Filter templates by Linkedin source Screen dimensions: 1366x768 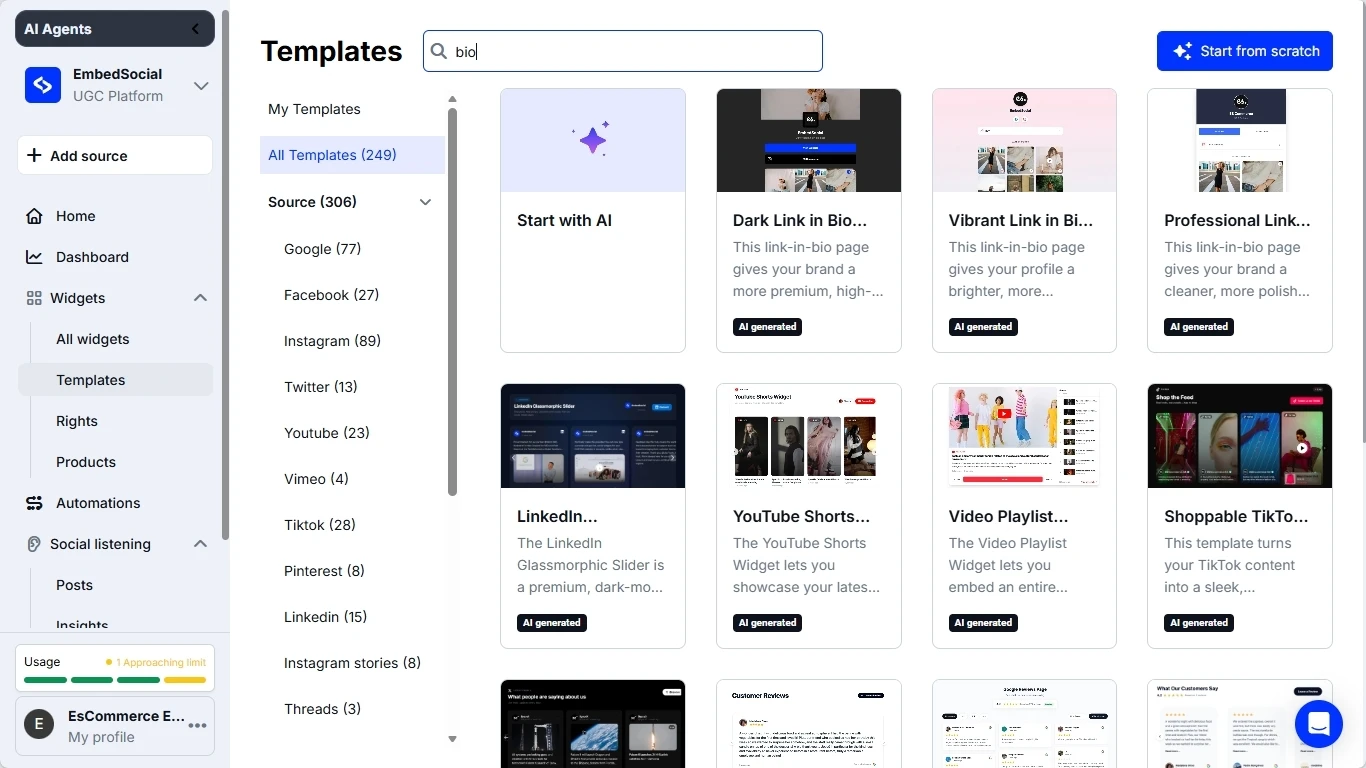[326, 617]
